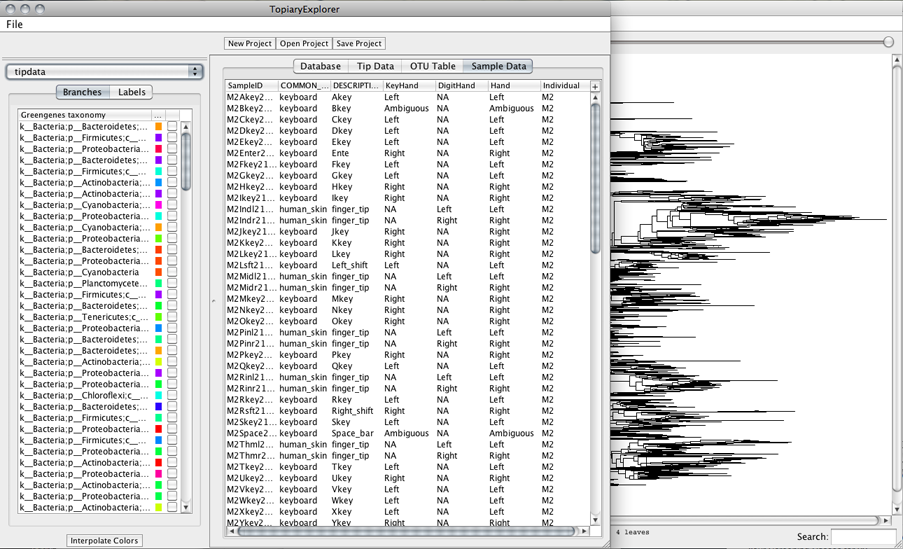
Task: Click the Space_bar description cell
Action: click(352, 433)
